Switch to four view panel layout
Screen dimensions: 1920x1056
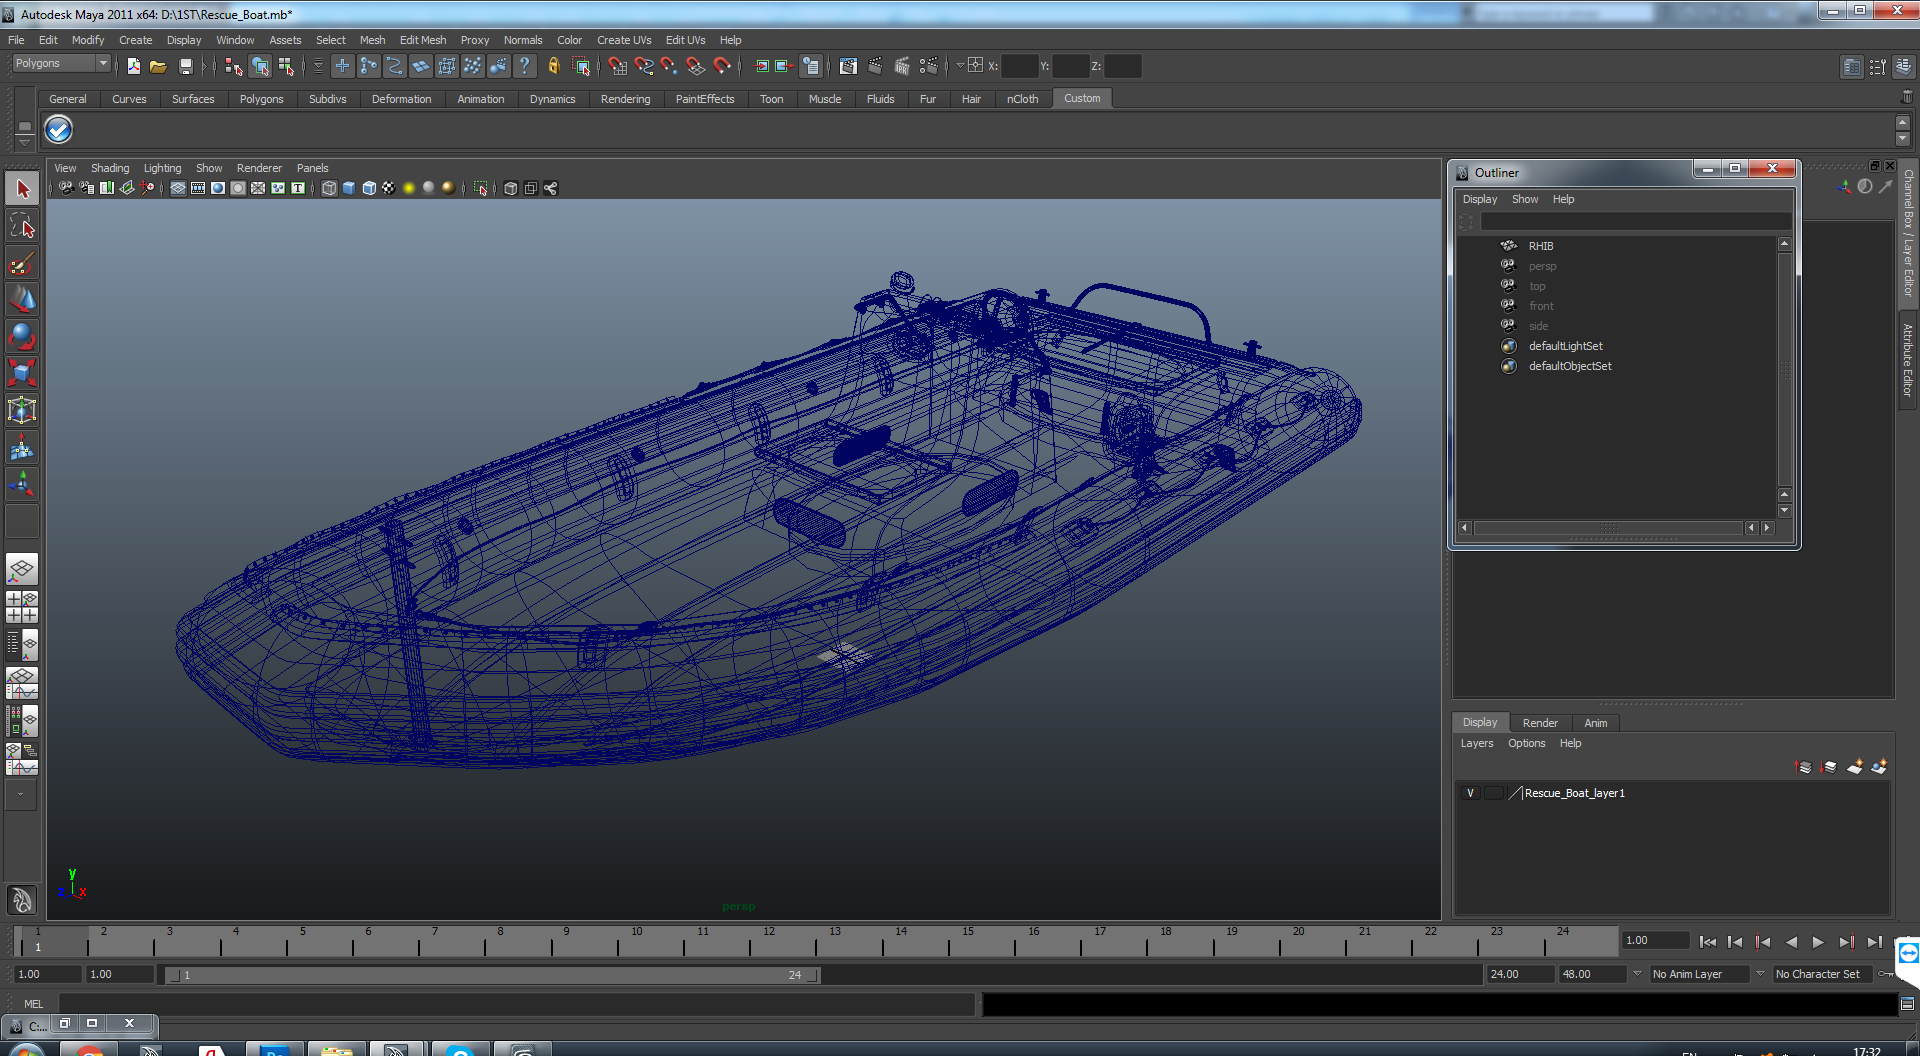[22, 607]
